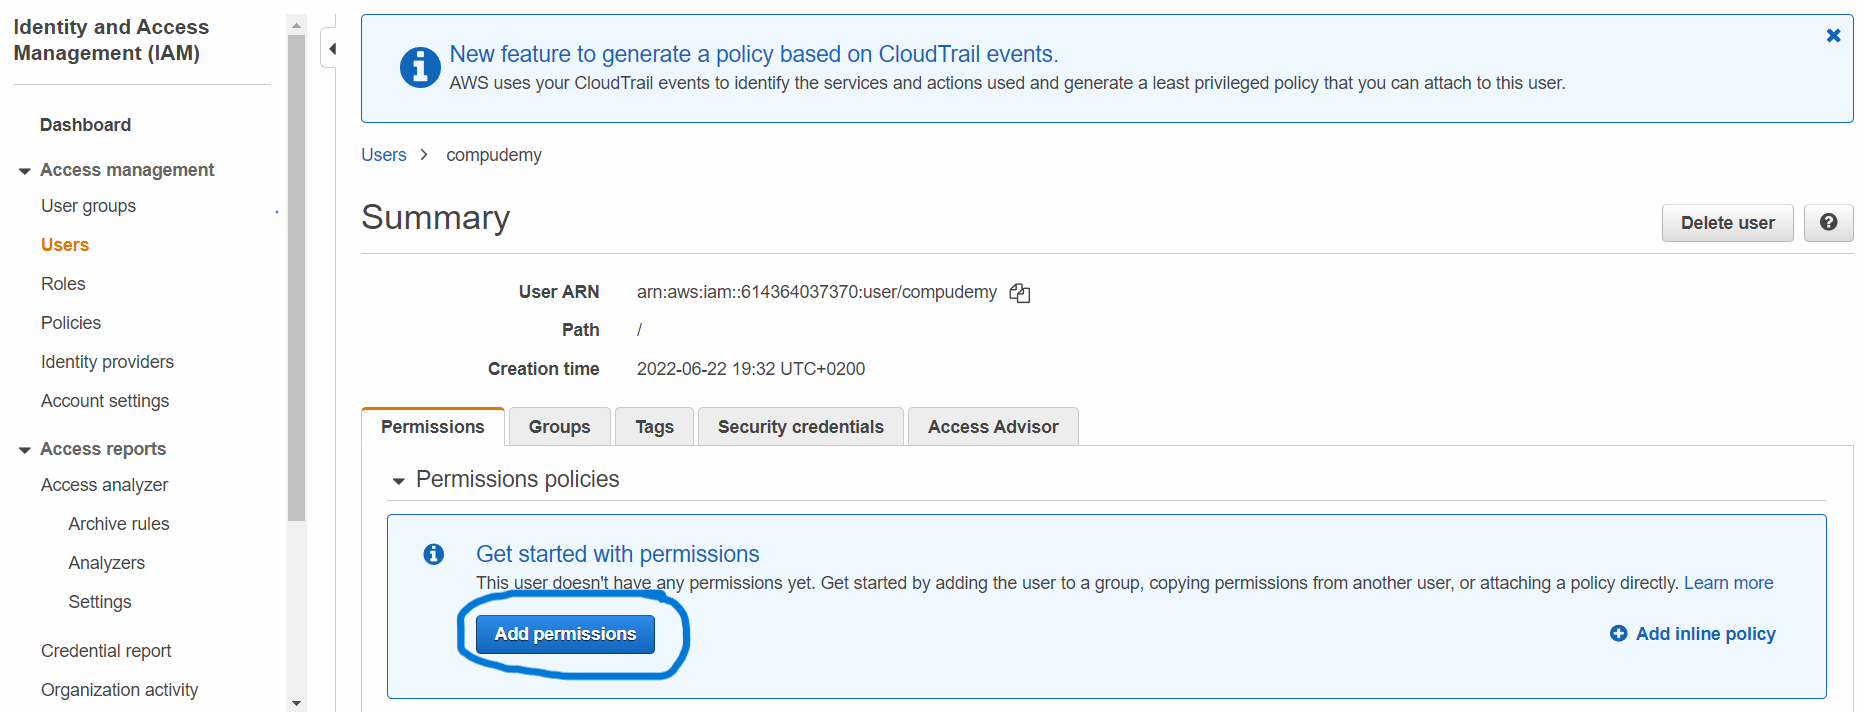Click the help question mark icon

point(1827,223)
